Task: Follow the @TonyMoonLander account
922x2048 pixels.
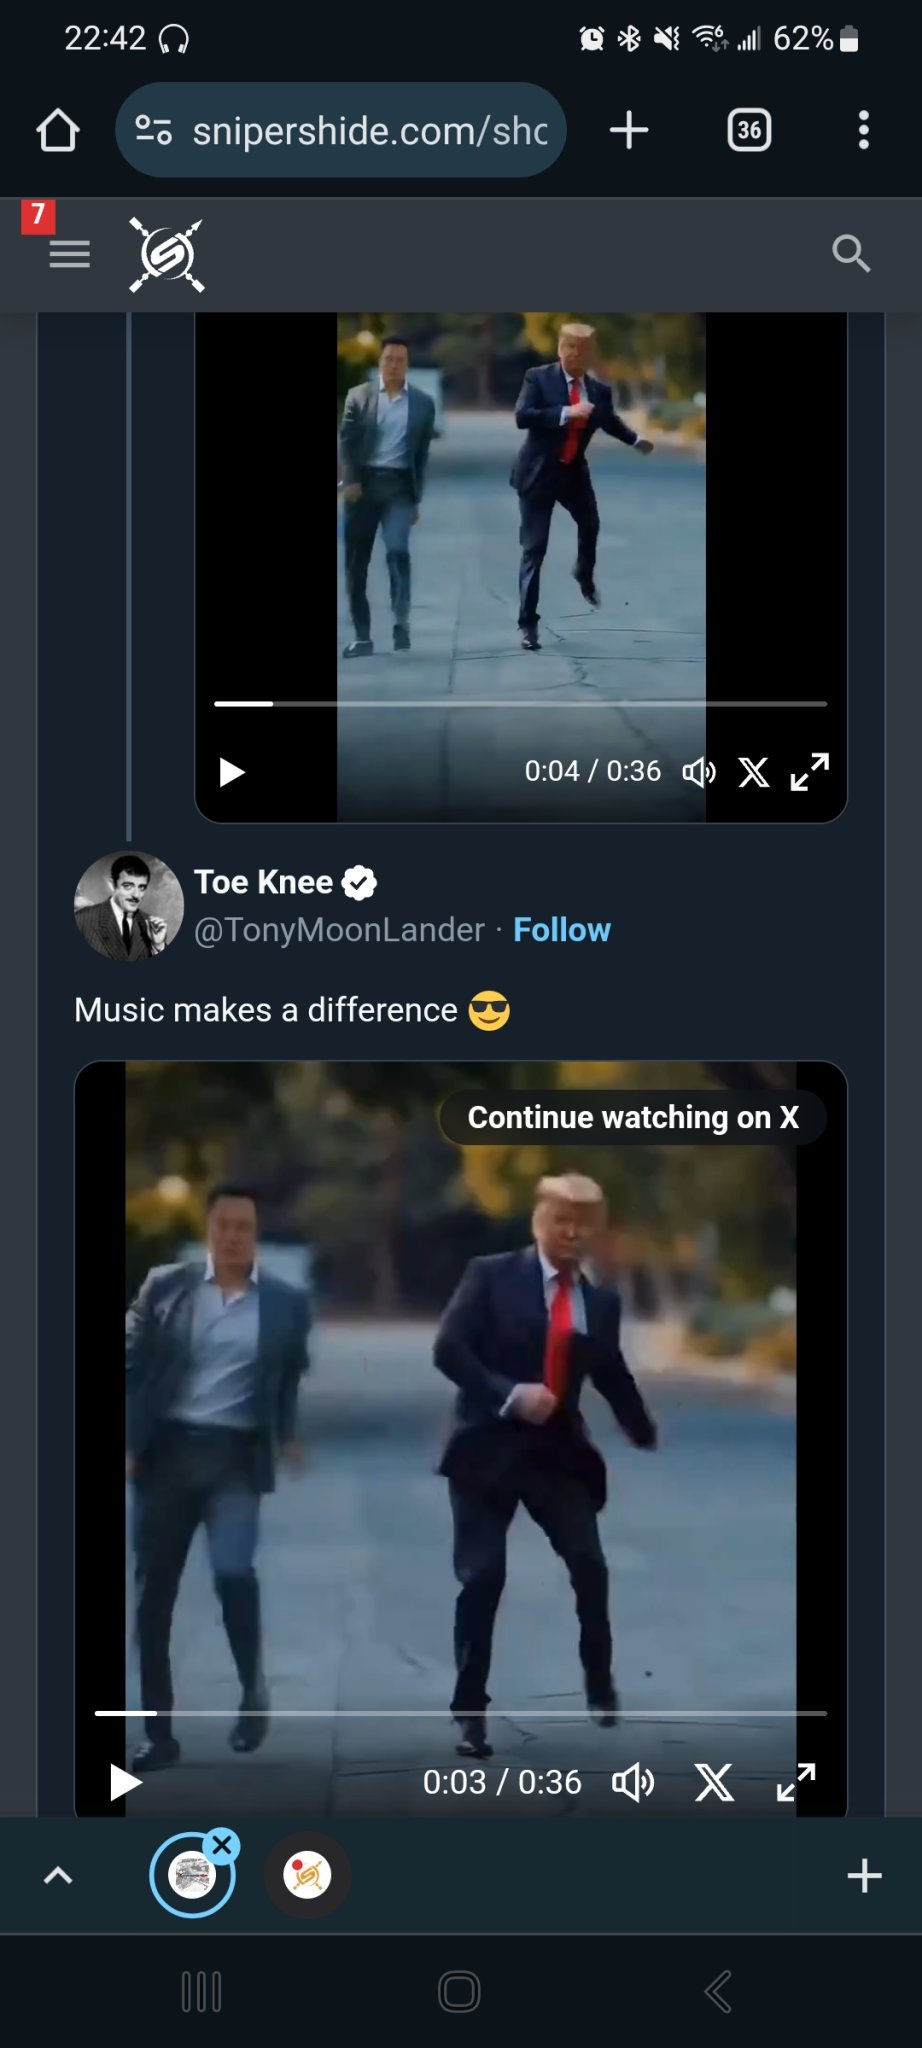Action: tap(561, 930)
